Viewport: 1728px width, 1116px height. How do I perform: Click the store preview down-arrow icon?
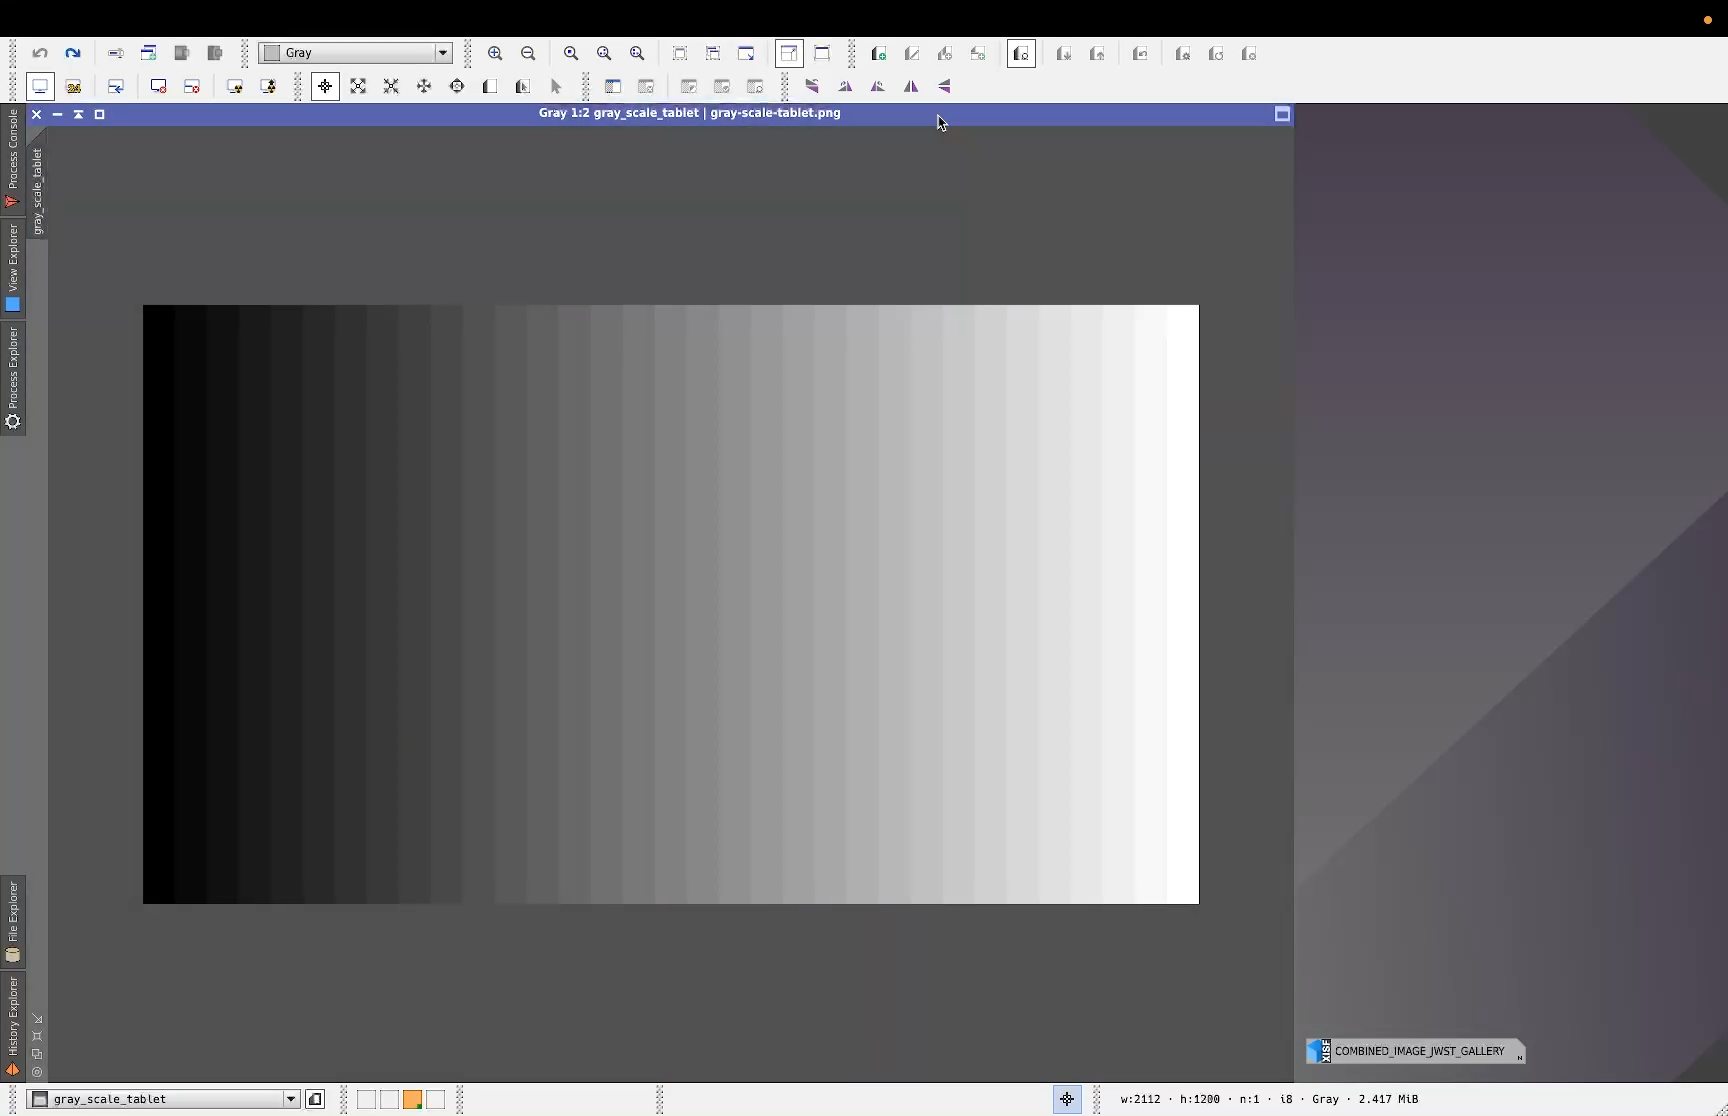tap(1064, 53)
